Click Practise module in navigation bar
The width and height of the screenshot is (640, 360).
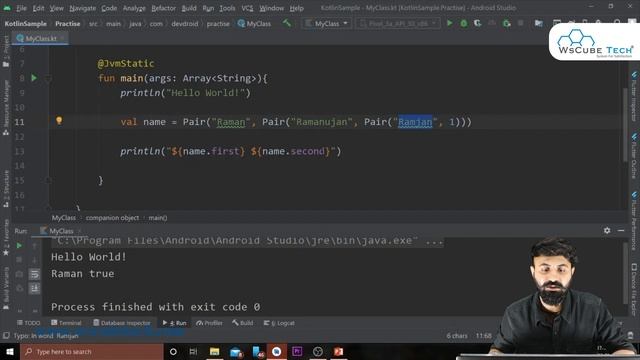point(68,24)
